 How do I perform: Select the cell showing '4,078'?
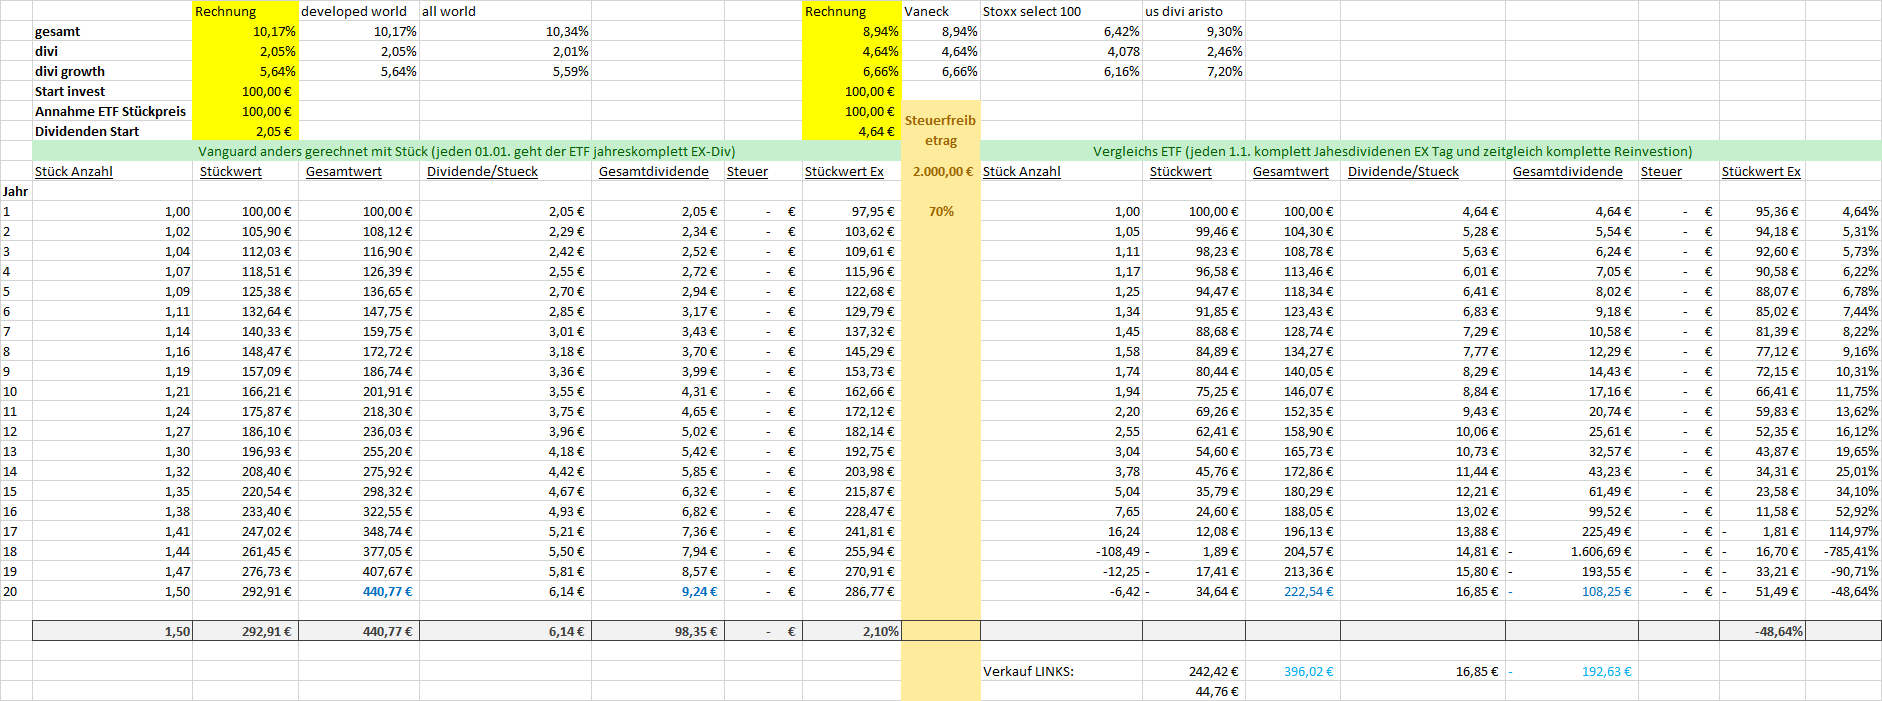1061,51
